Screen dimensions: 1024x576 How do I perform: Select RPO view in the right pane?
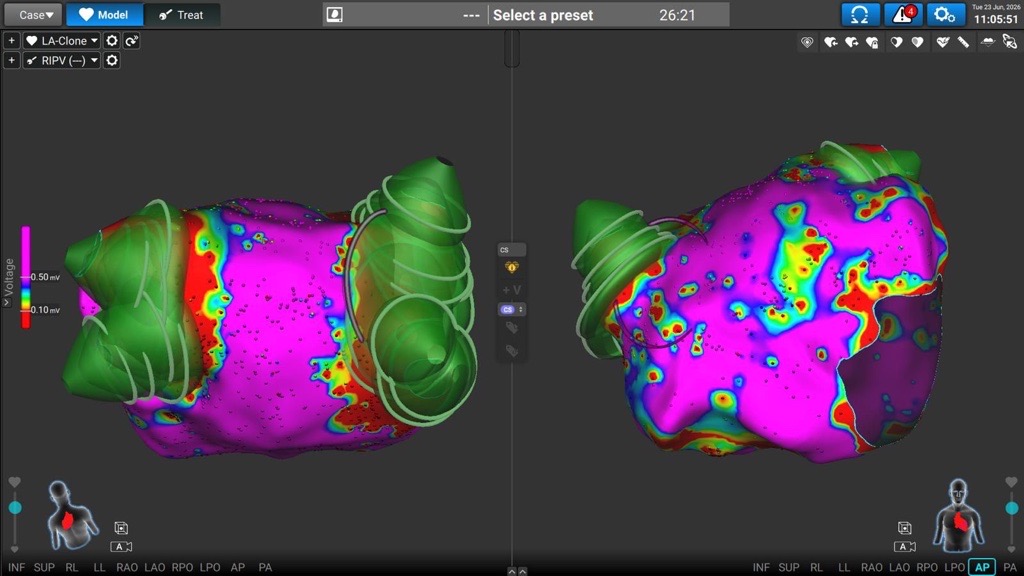coord(927,568)
